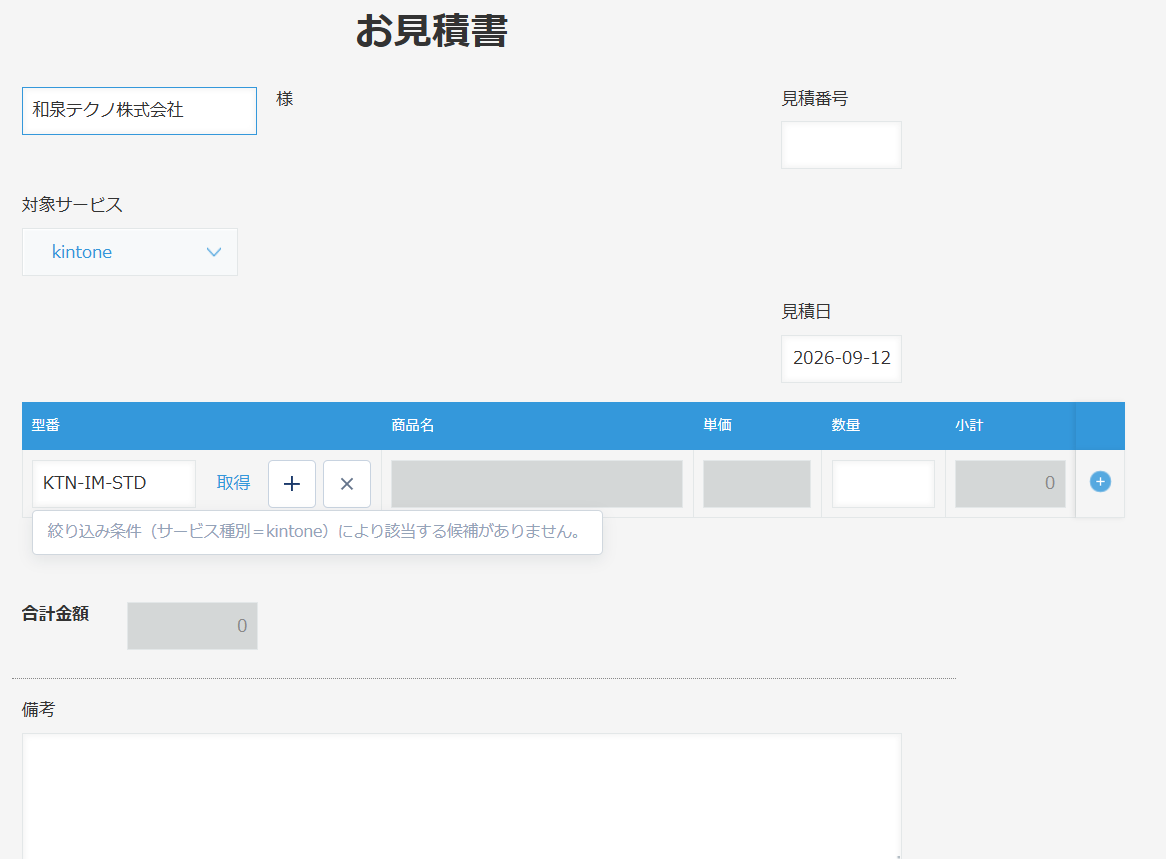Click the 絞り込み条件 no-candidates message
This screenshot has height=859, width=1166.
pos(317,532)
